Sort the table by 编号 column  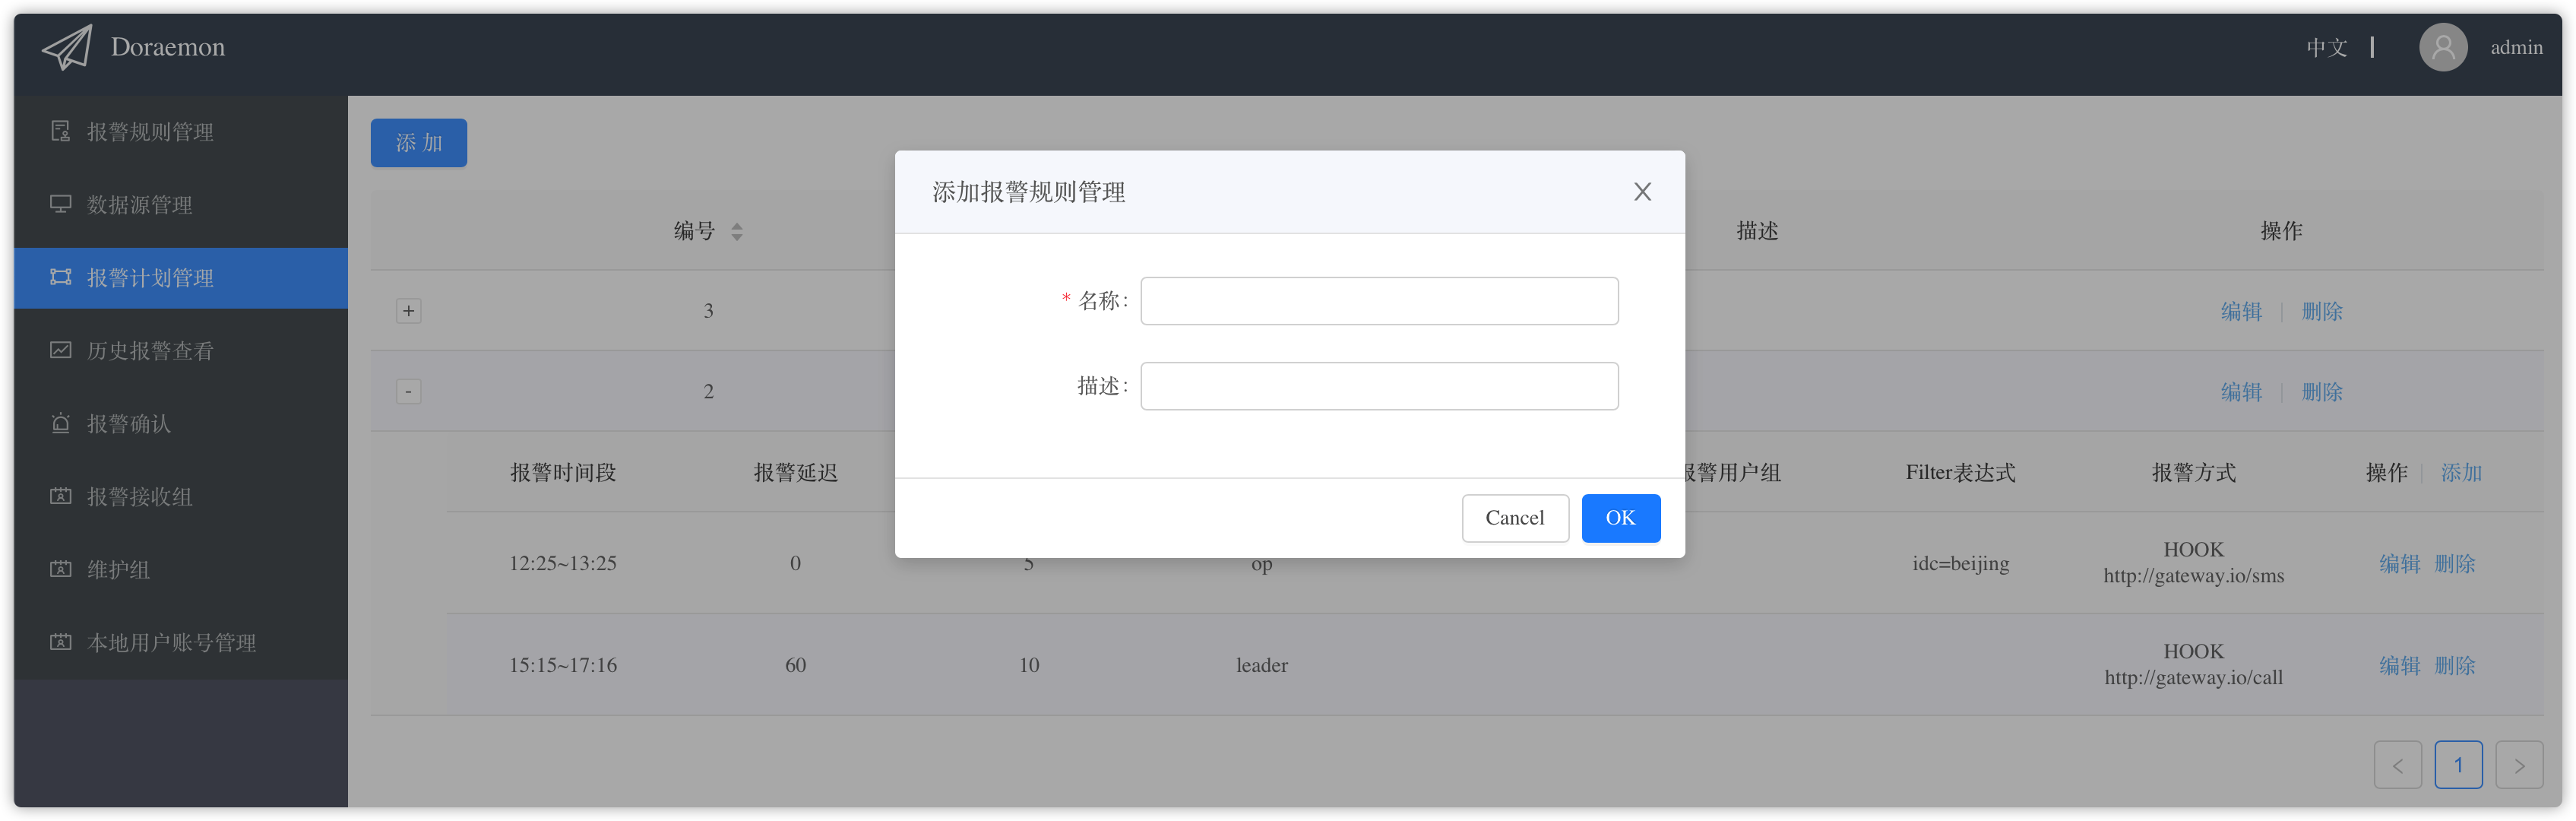[736, 231]
